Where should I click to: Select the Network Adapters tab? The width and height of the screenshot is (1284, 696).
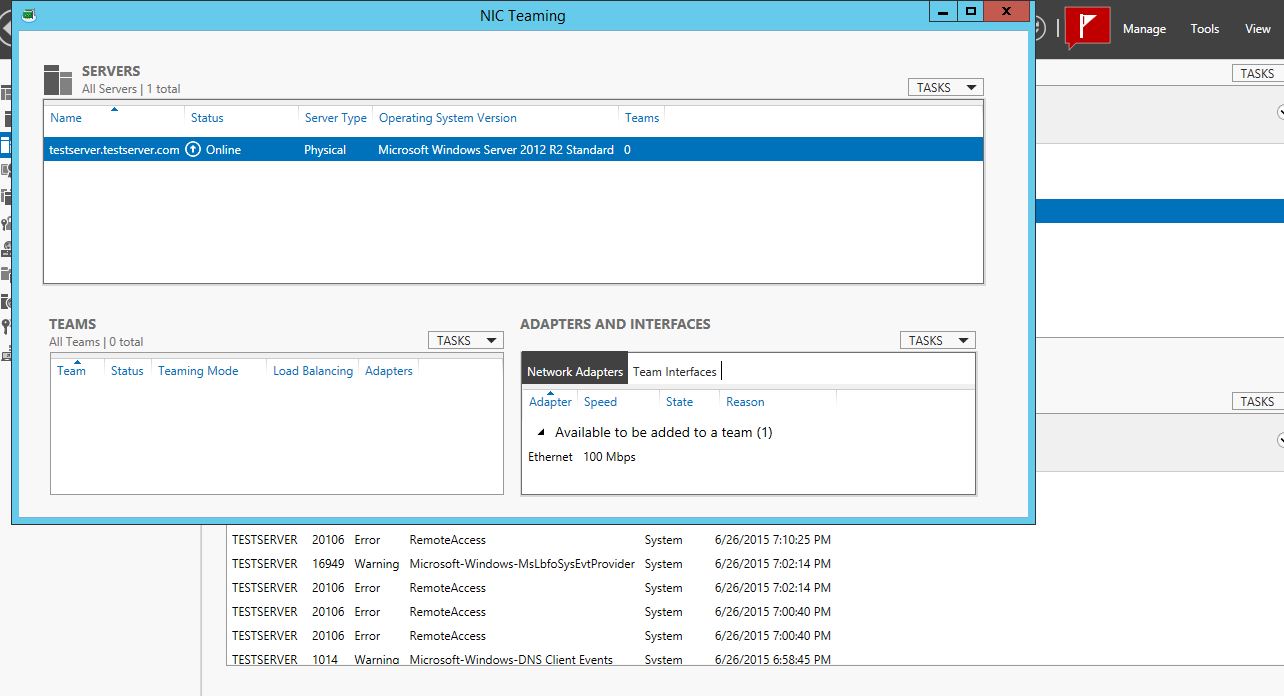[575, 372]
